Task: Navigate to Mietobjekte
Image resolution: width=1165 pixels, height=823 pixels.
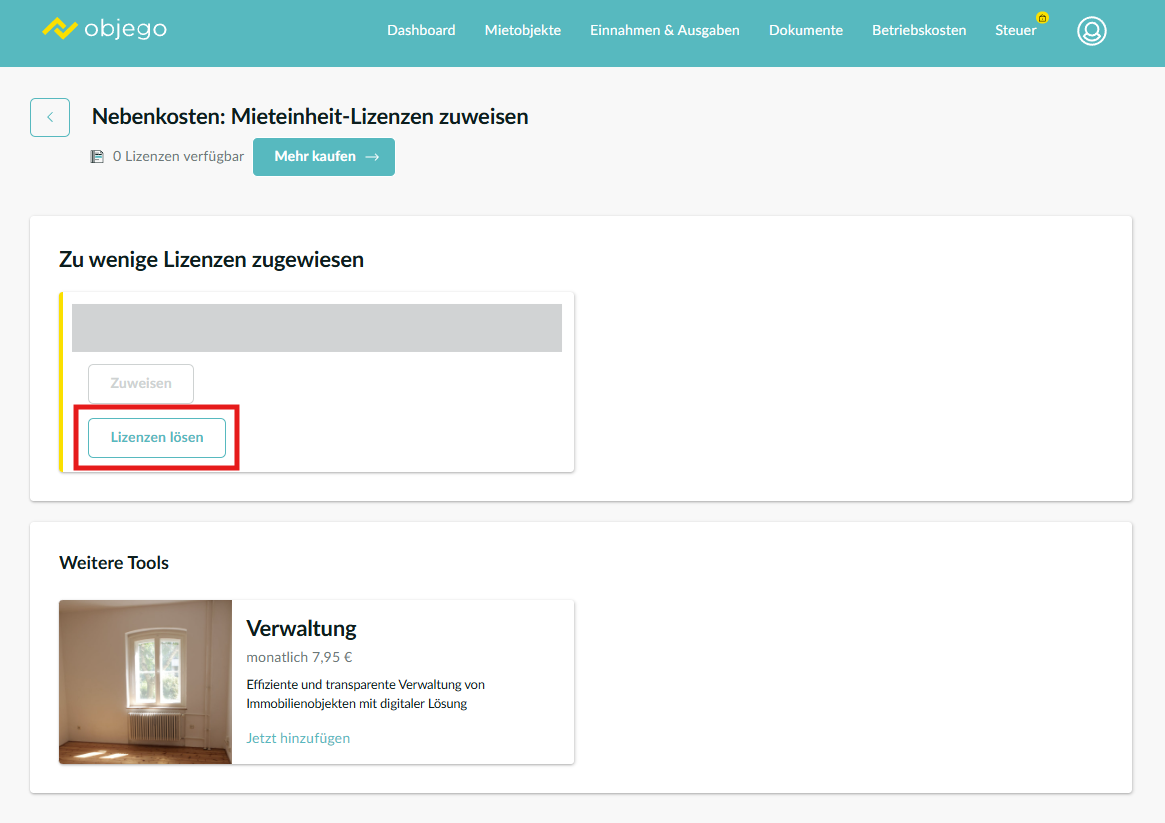Action: click(x=522, y=30)
